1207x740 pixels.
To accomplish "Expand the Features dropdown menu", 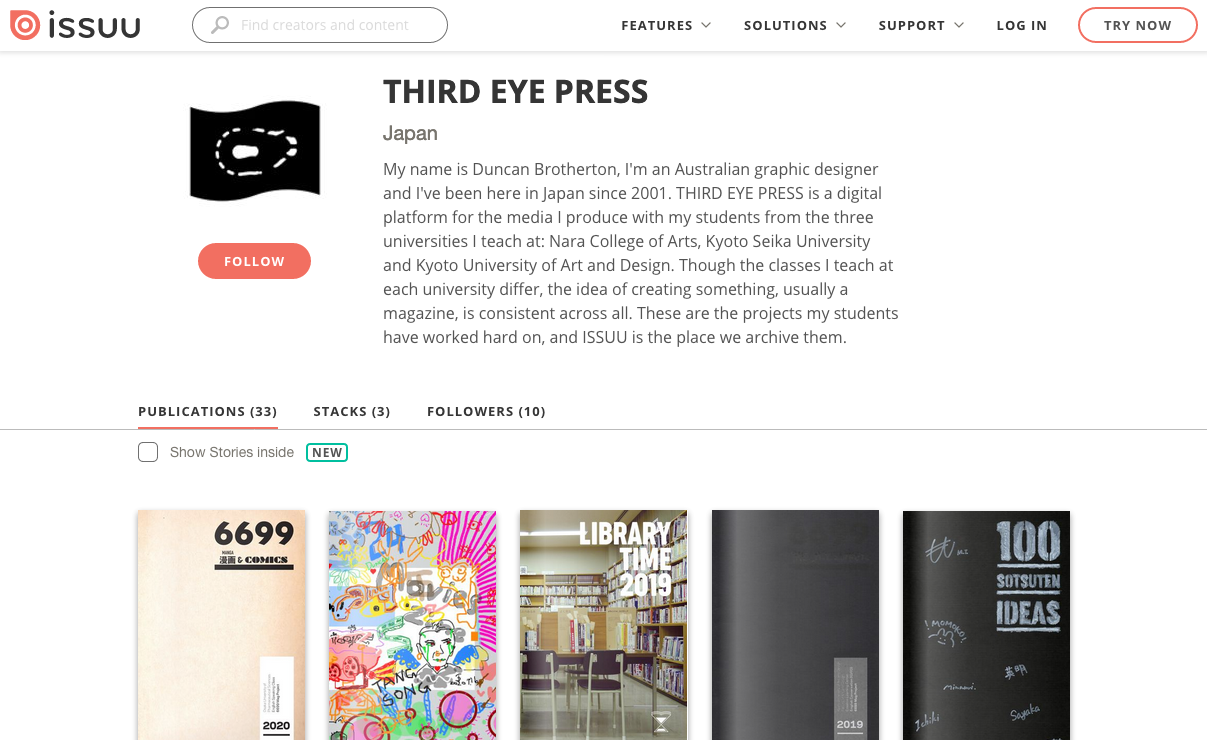I will (666, 25).
